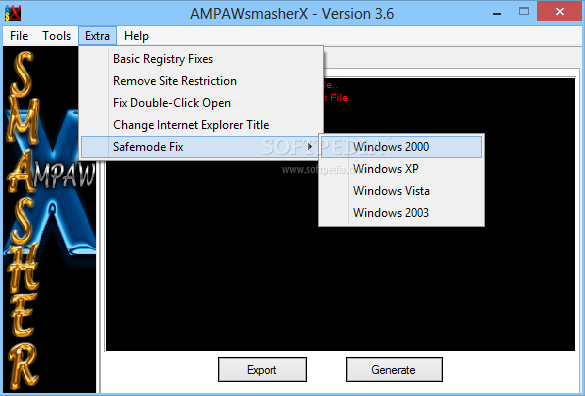Pick Windows 2000 safemode fix
Screen dimensions: 585x396
(x=401, y=147)
